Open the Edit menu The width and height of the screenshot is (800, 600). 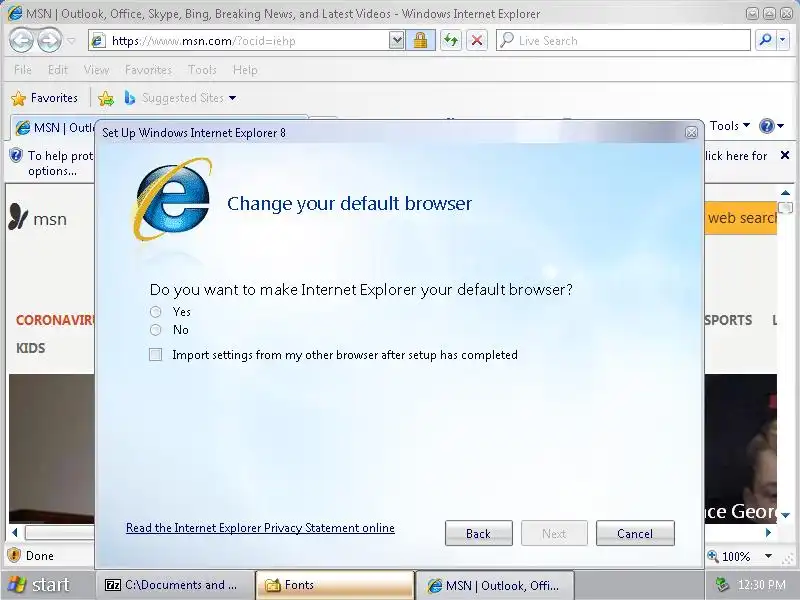(58, 69)
